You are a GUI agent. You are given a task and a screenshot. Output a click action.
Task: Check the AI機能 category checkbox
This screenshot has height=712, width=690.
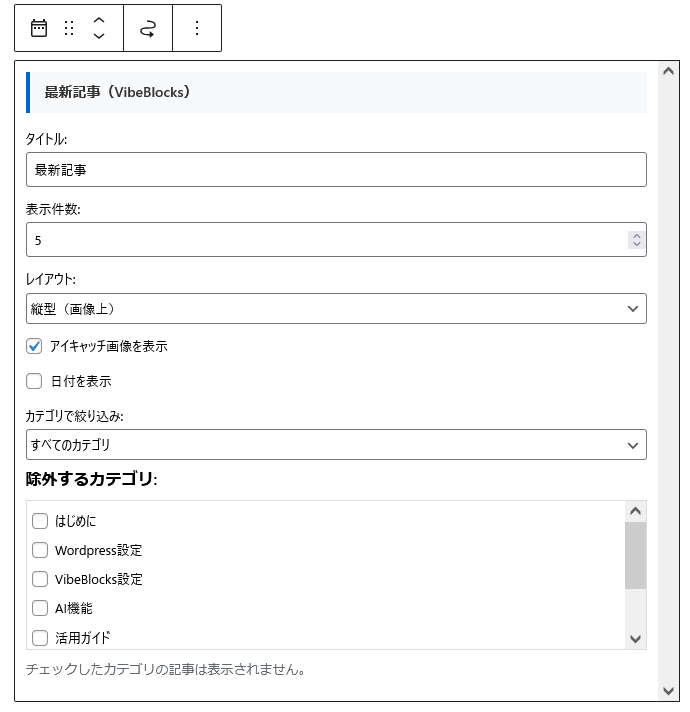[40, 608]
